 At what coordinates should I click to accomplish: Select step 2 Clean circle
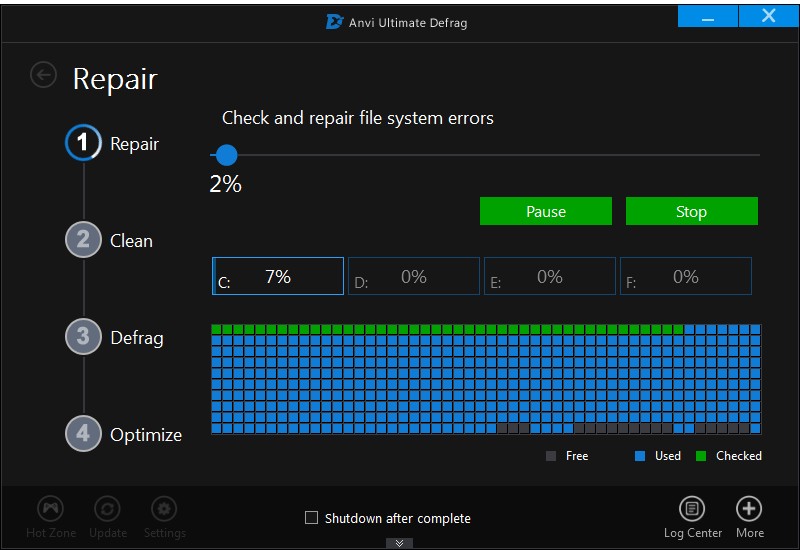[84, 240]
